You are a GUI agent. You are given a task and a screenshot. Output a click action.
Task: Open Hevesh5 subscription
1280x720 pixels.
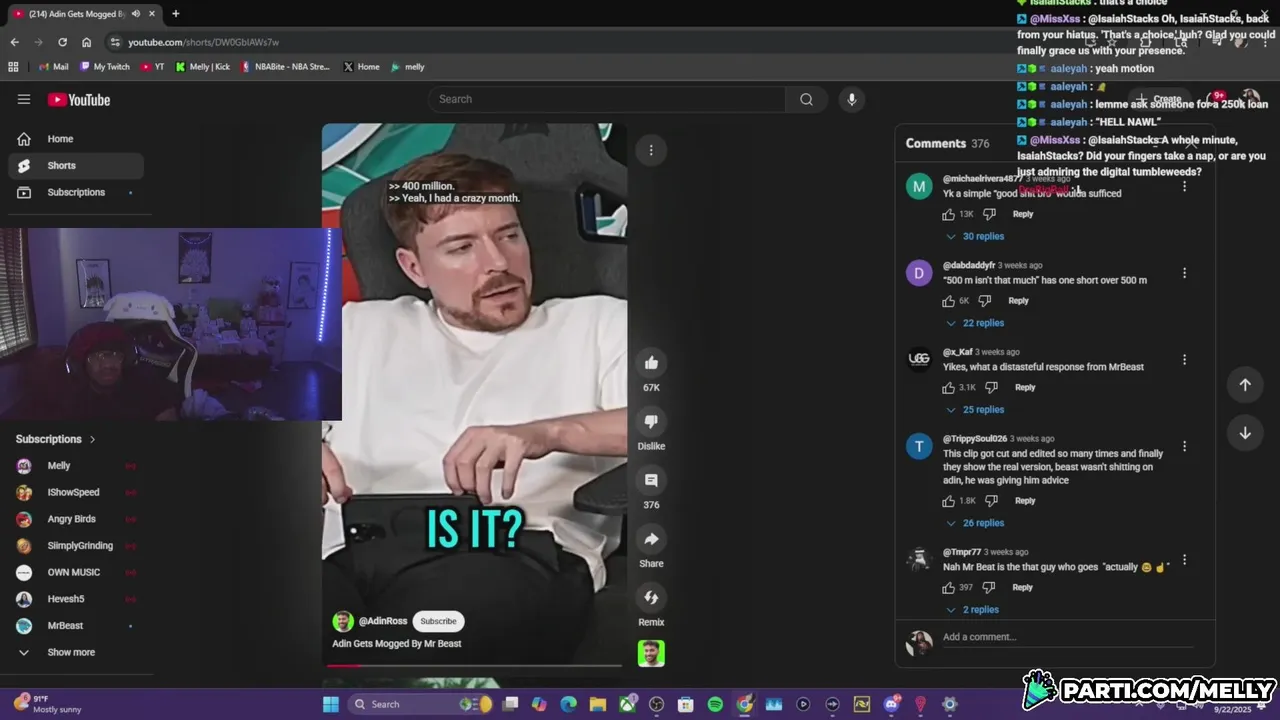click(x=76, y=599)
